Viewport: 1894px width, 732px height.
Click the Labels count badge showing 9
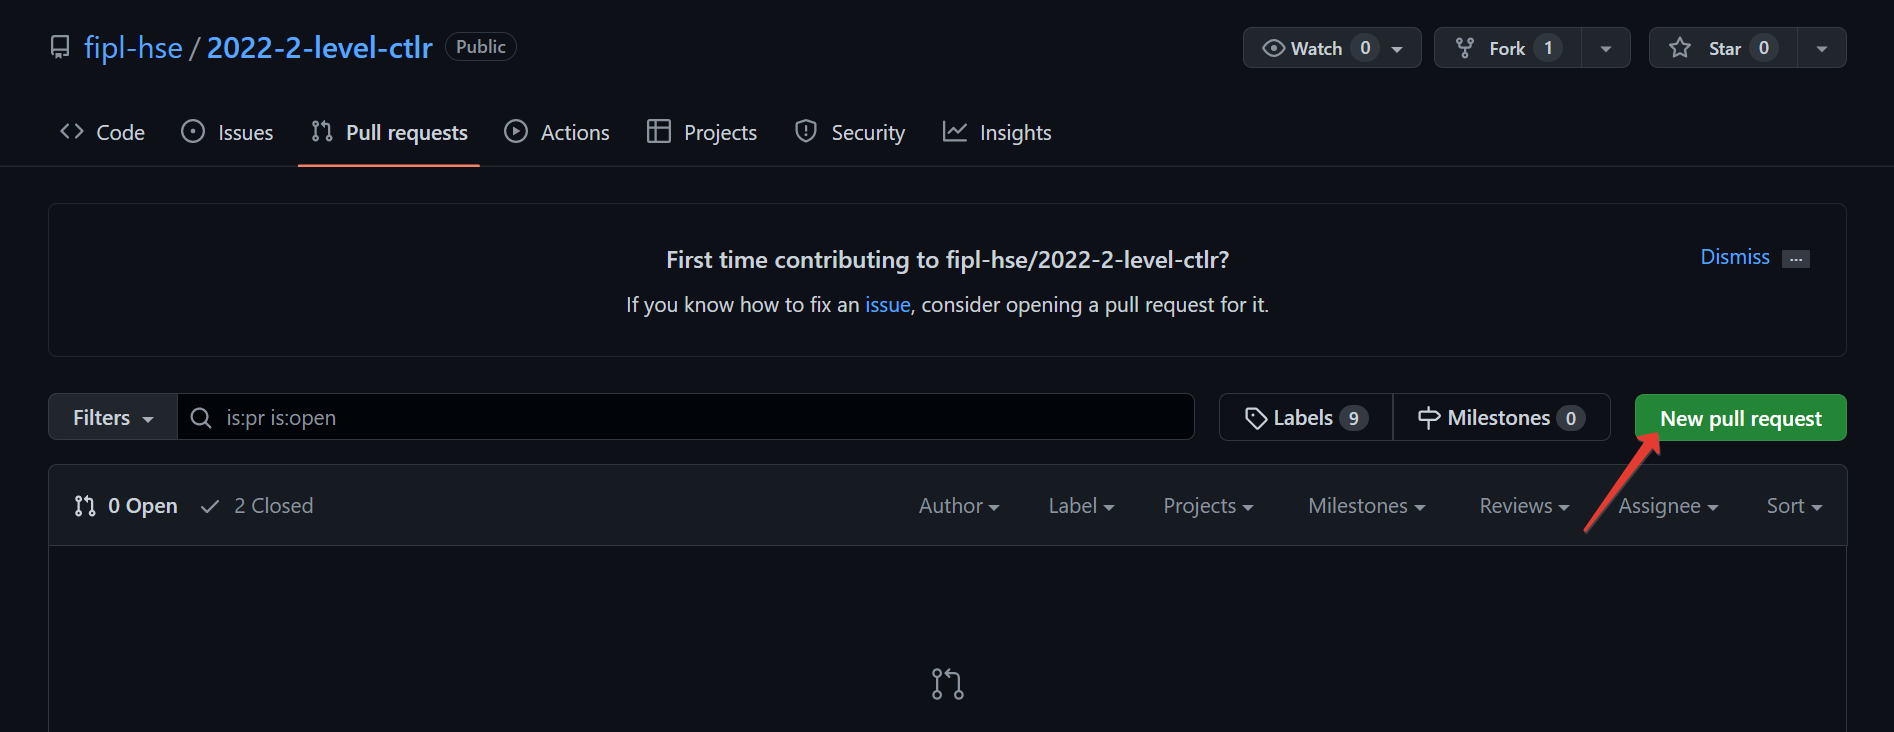pyautogui.click(x=1353, y=418)
